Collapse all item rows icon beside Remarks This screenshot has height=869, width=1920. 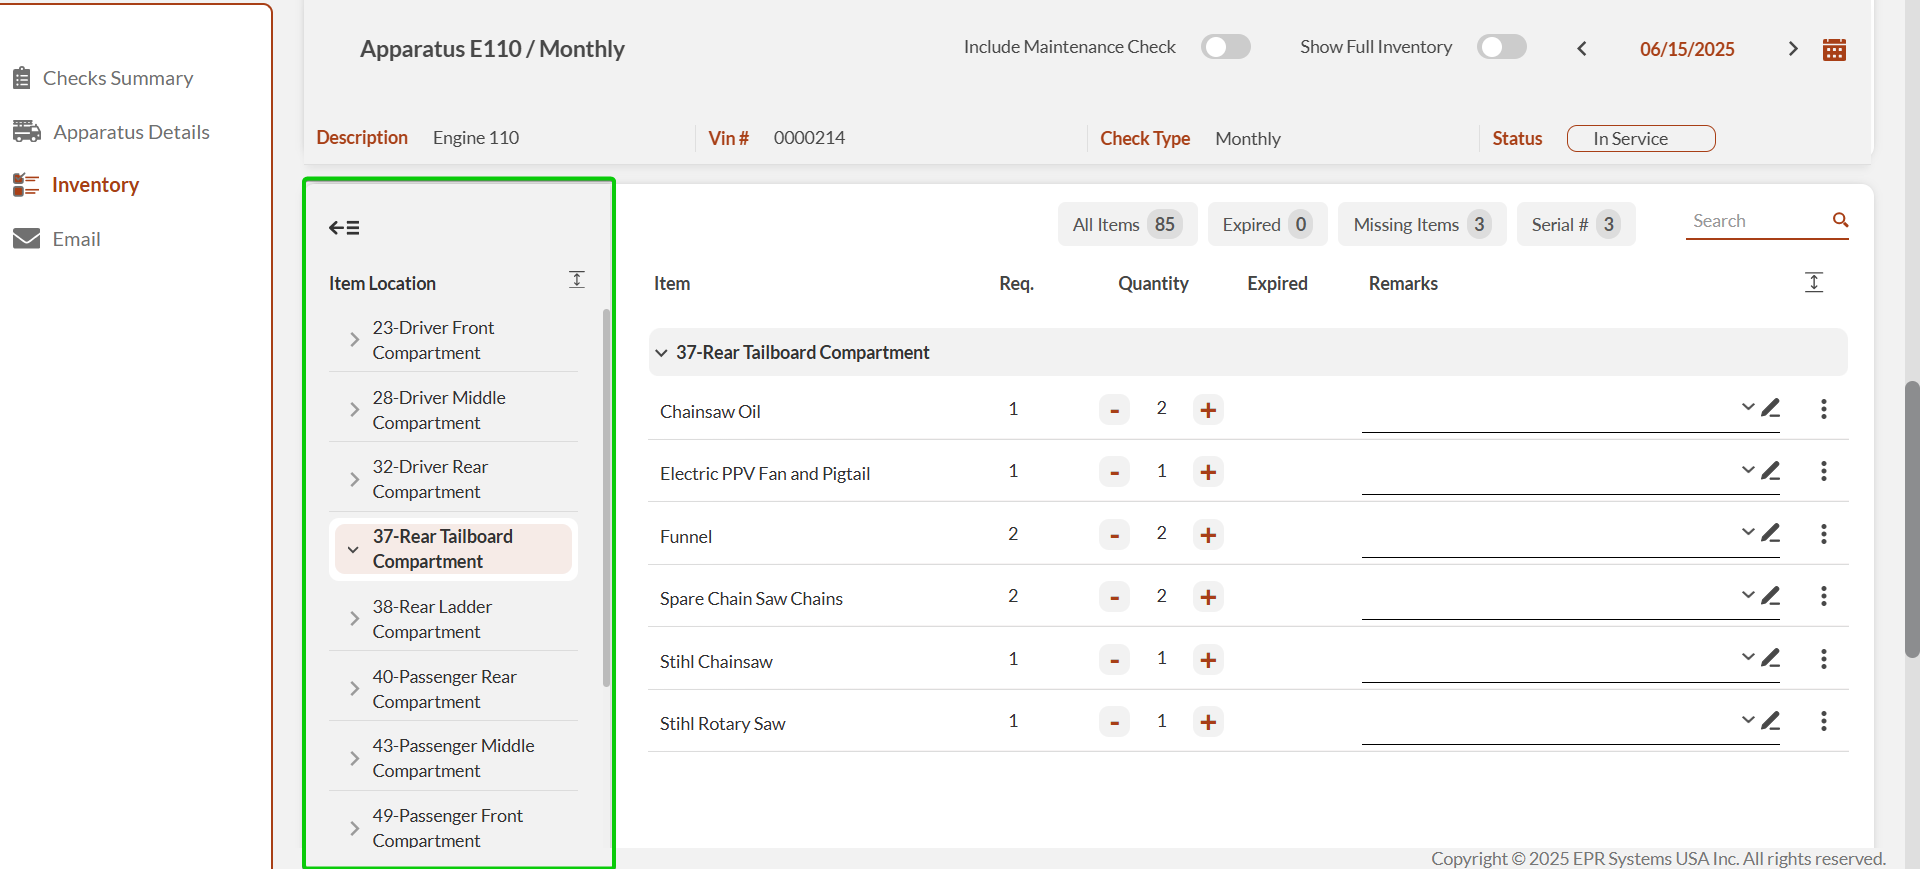(1813, 283)
